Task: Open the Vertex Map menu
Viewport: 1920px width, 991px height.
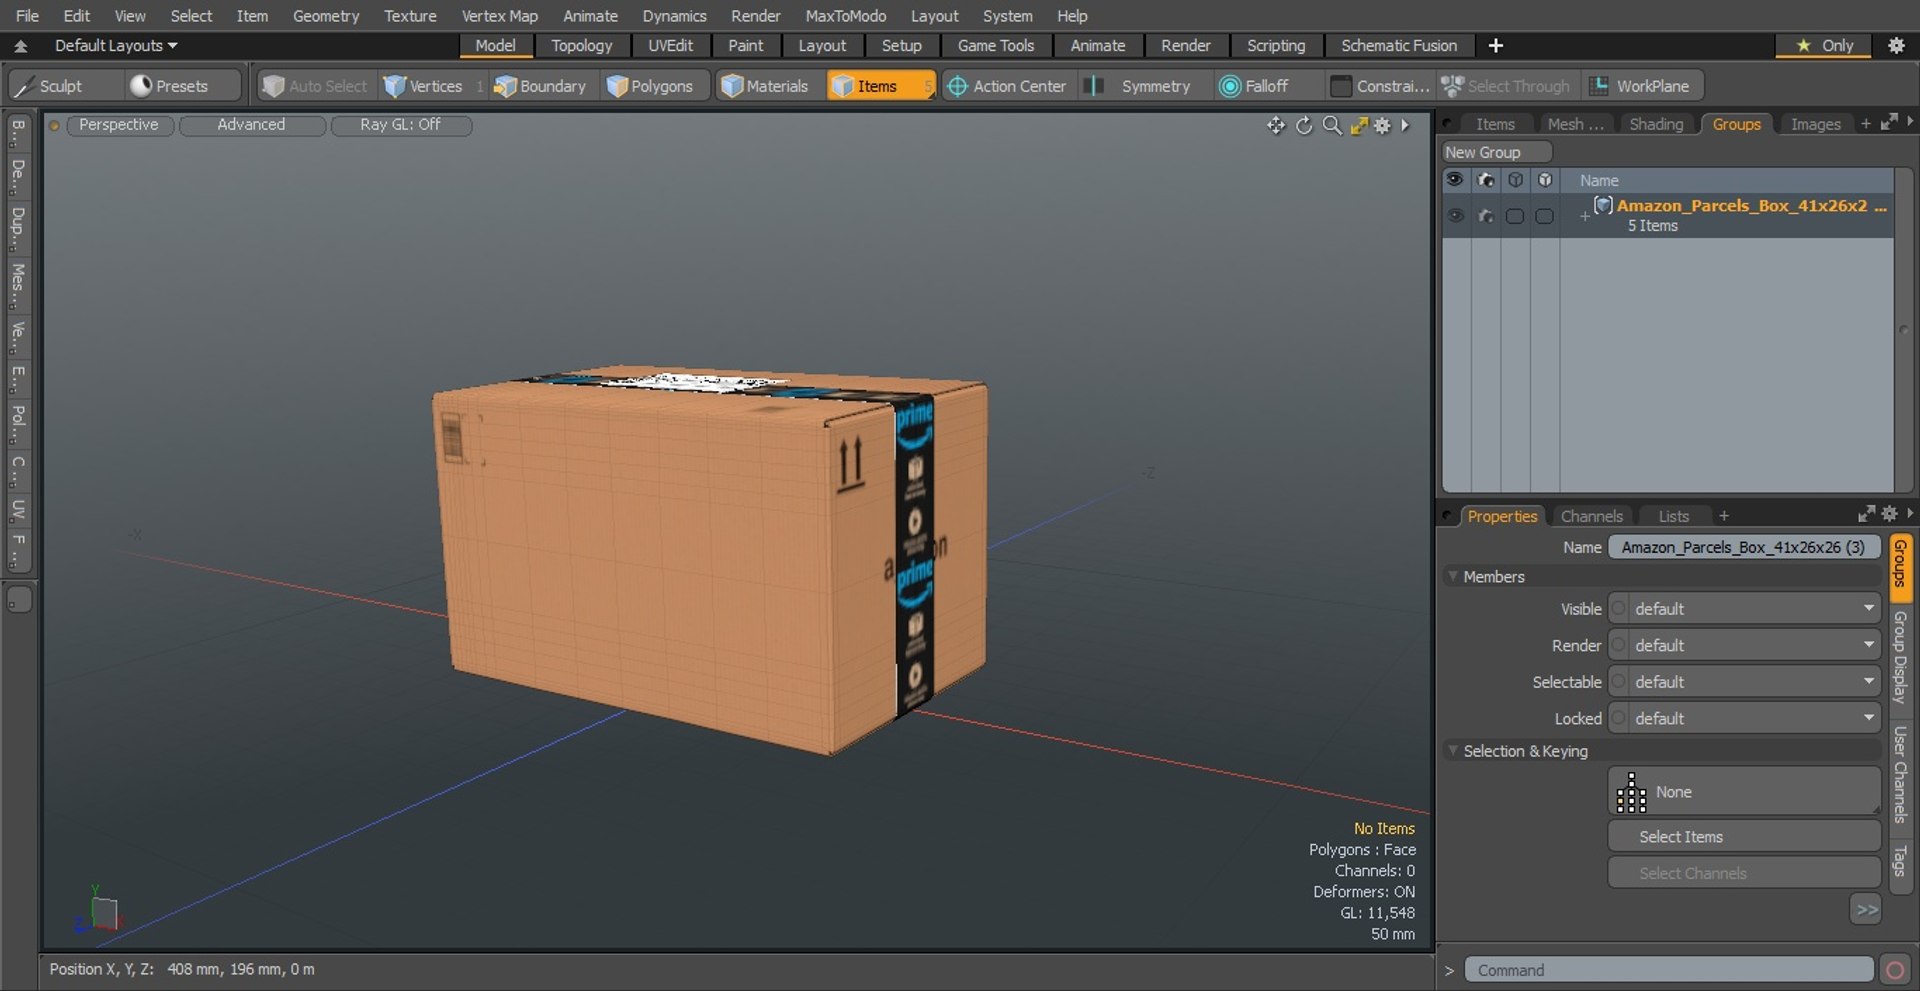Action: [x=500, y=16]
